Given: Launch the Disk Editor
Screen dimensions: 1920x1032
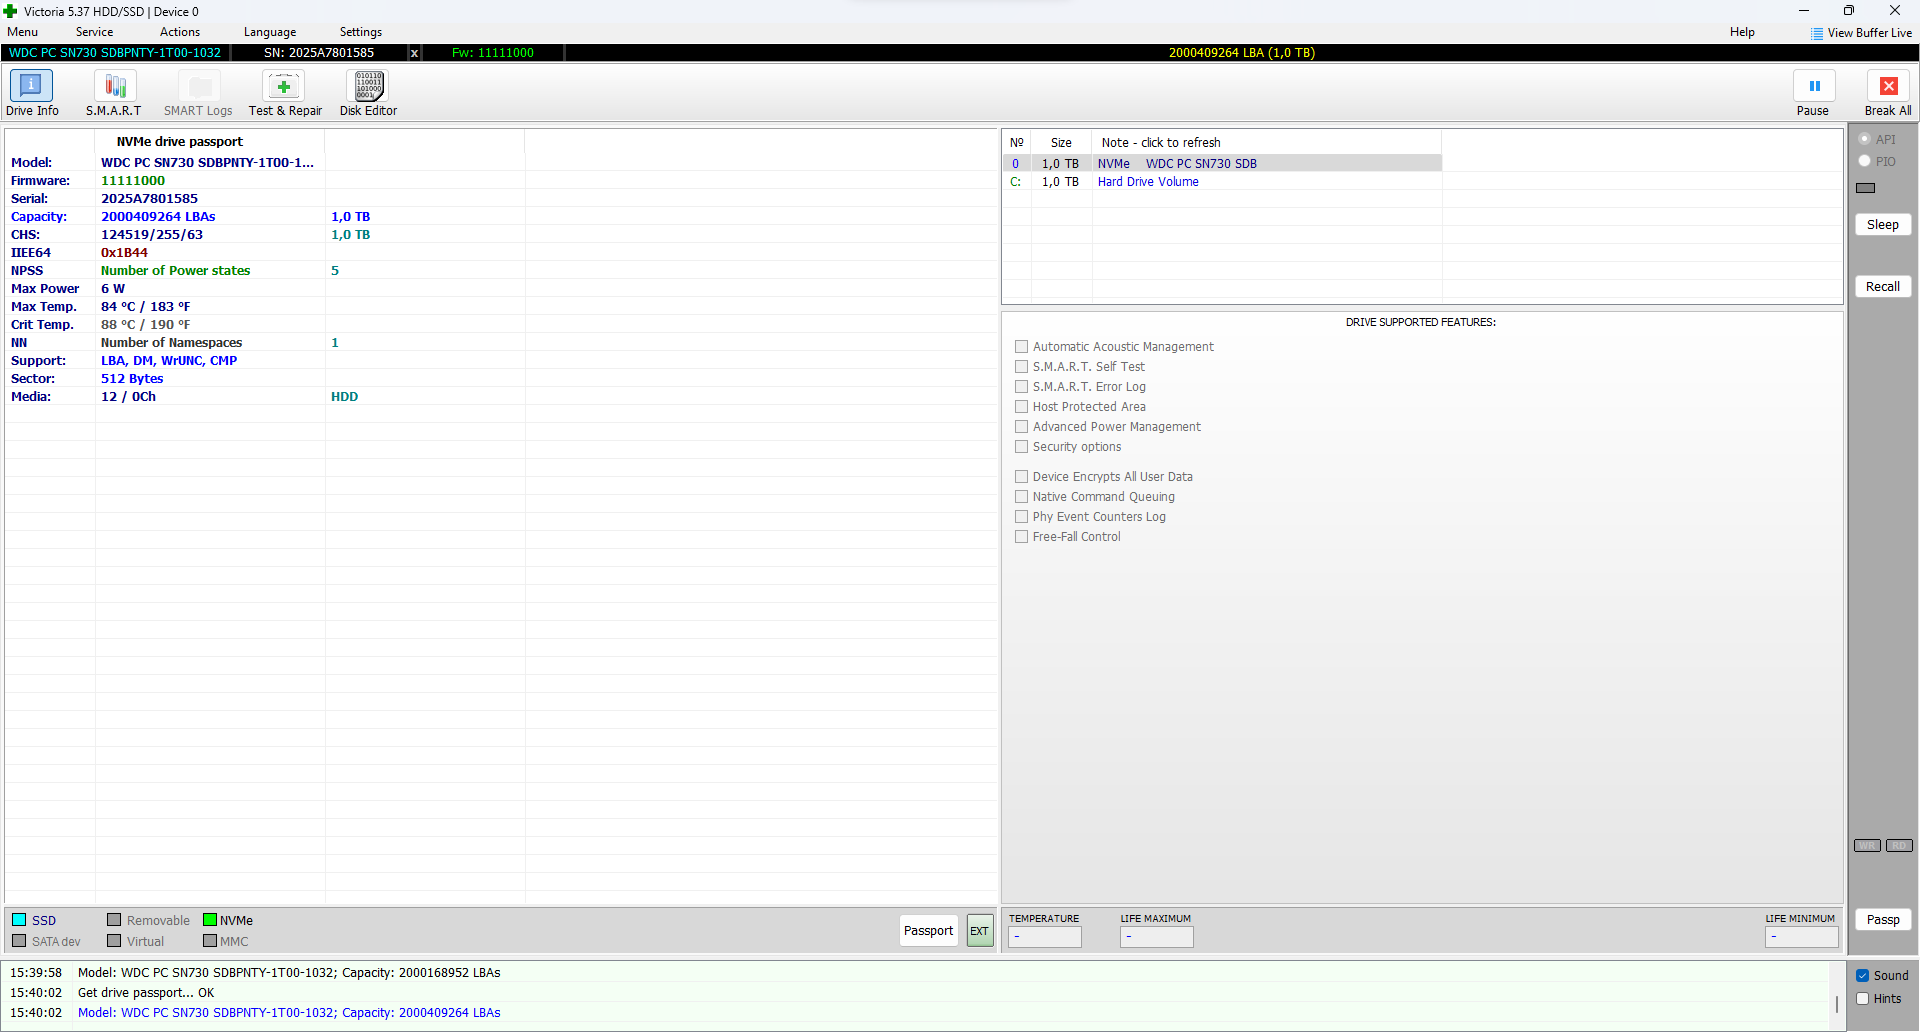Looking at the screenshot, I should [368, 93].
